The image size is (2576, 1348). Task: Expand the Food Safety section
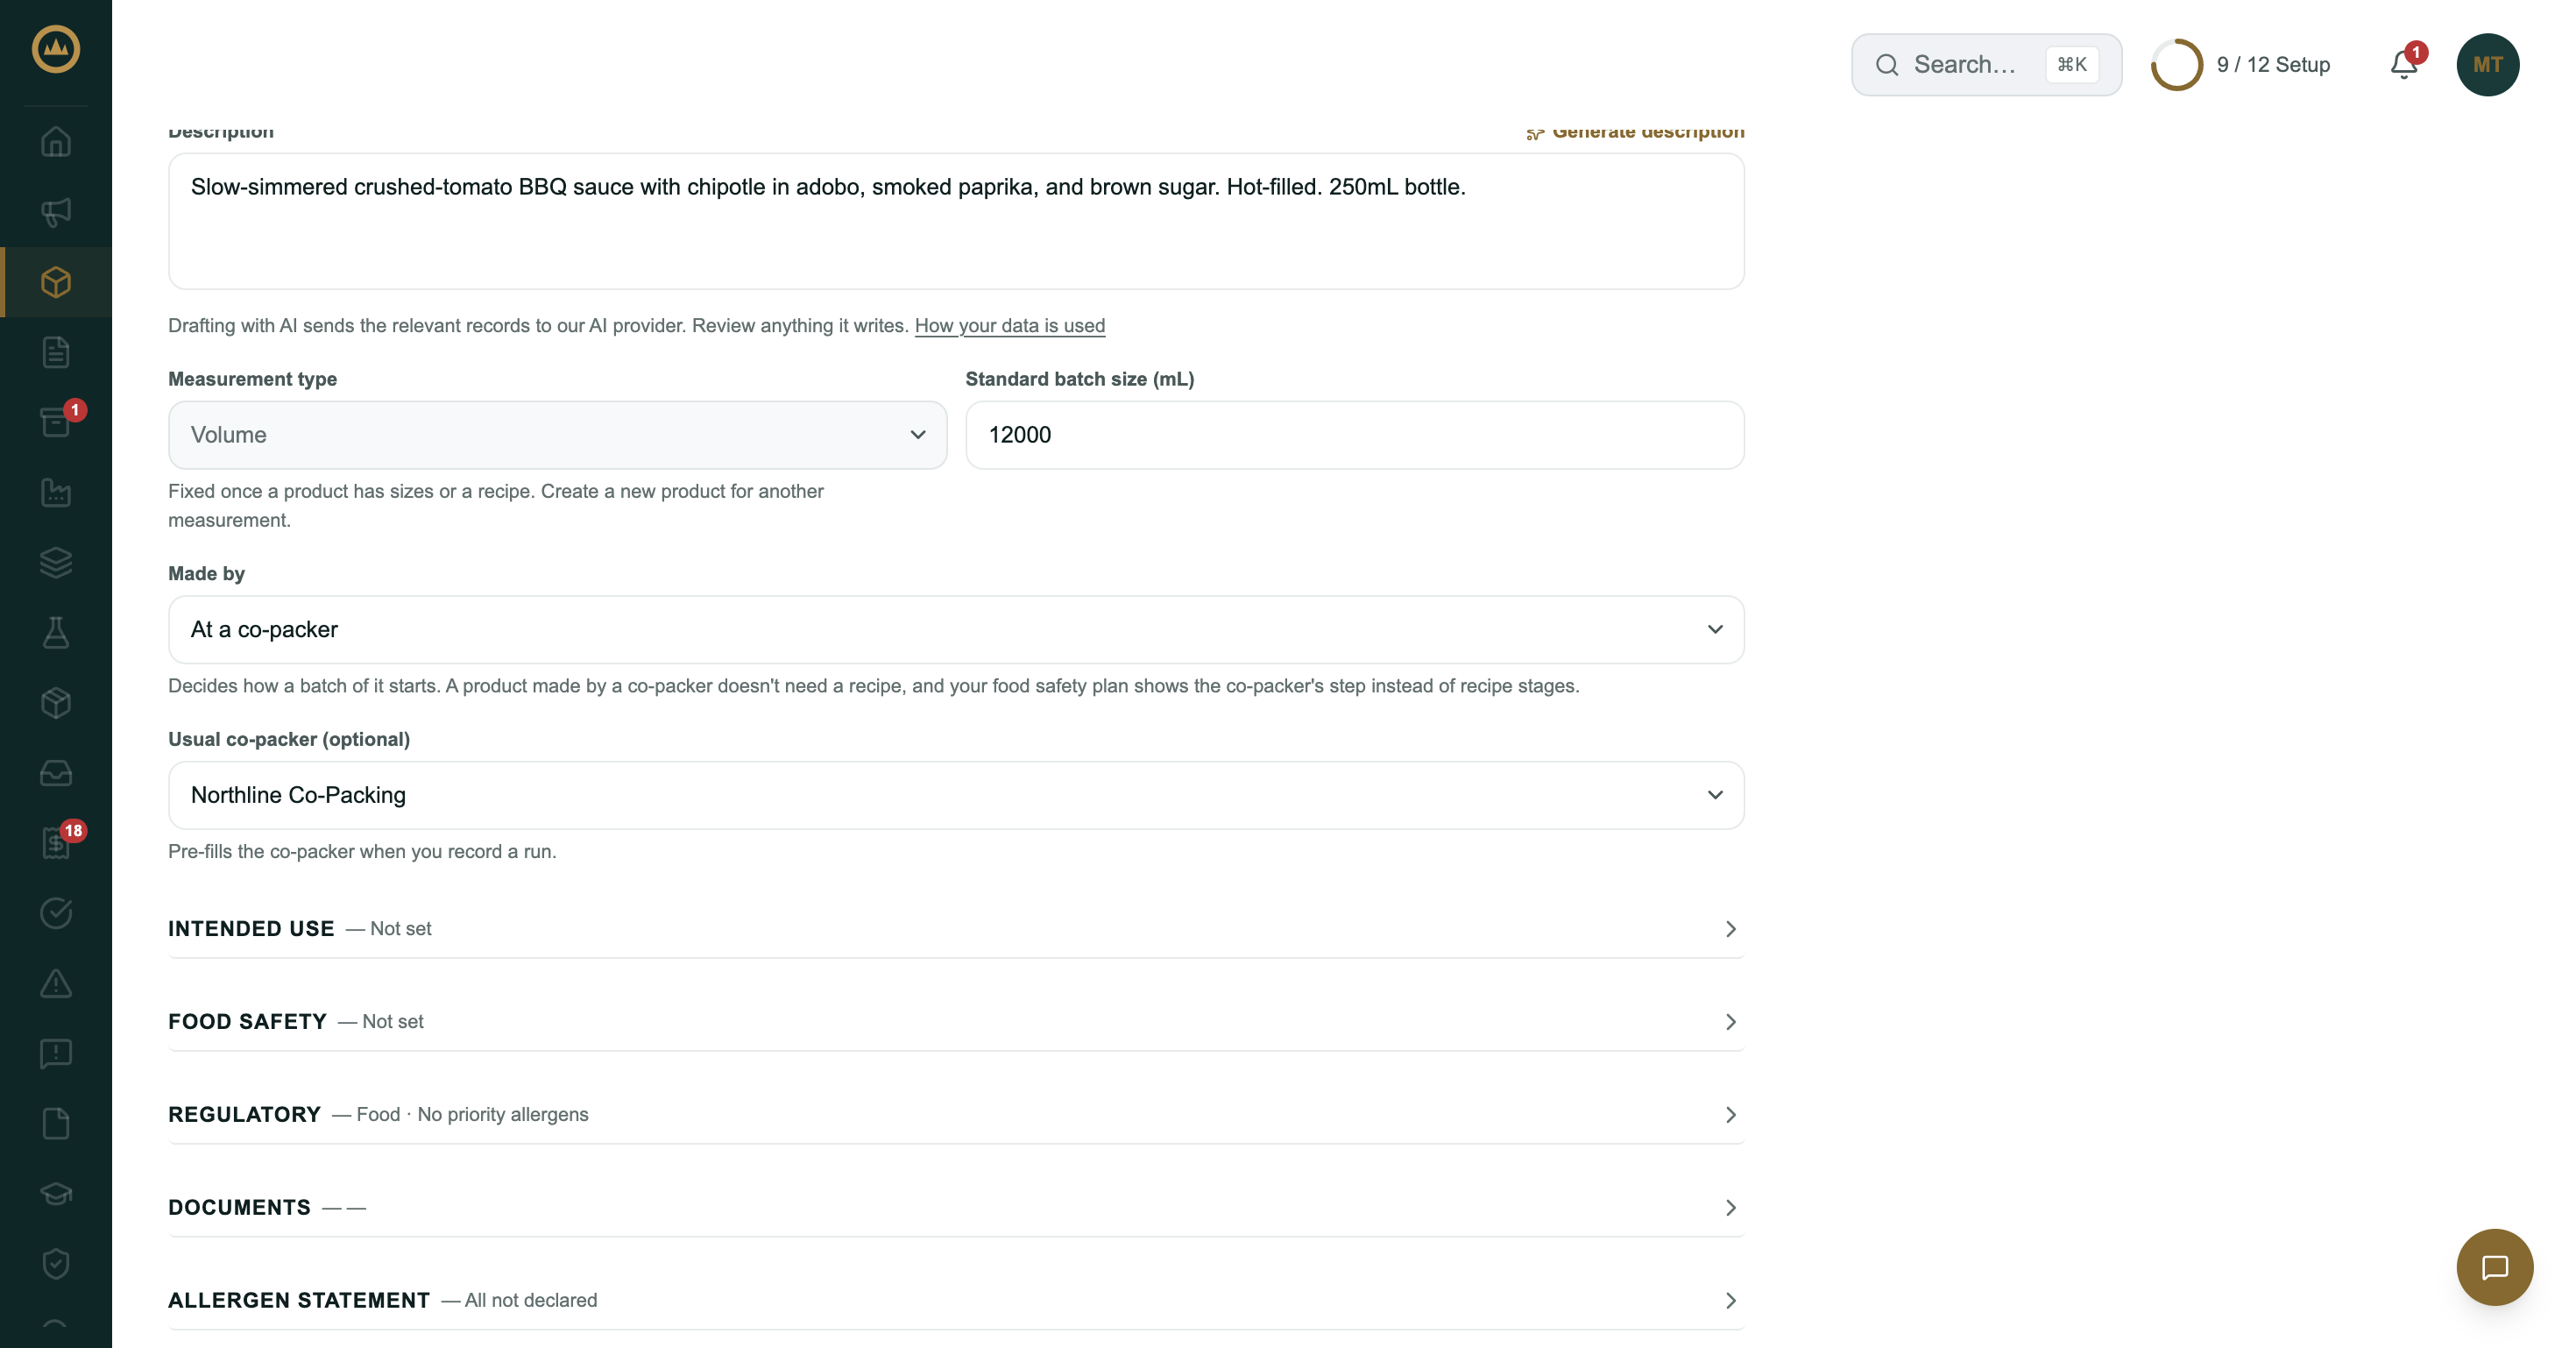tap(956, 1021)
